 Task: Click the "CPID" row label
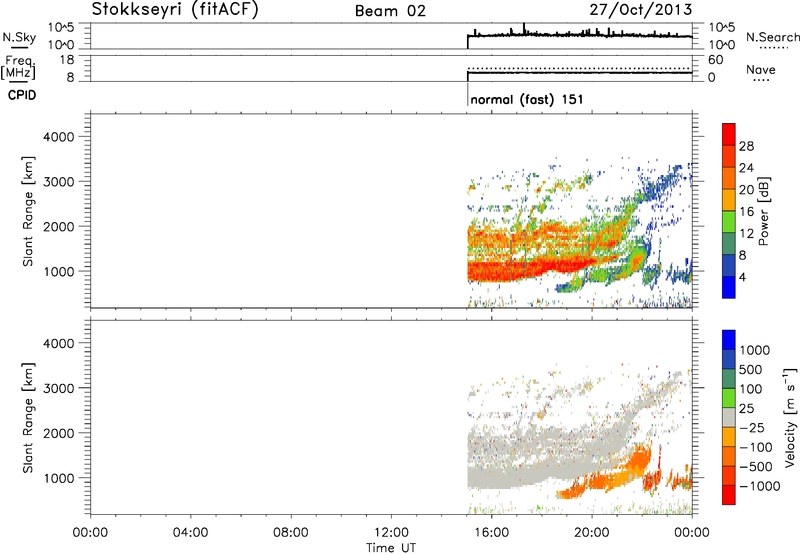click(x=22, y=95)
